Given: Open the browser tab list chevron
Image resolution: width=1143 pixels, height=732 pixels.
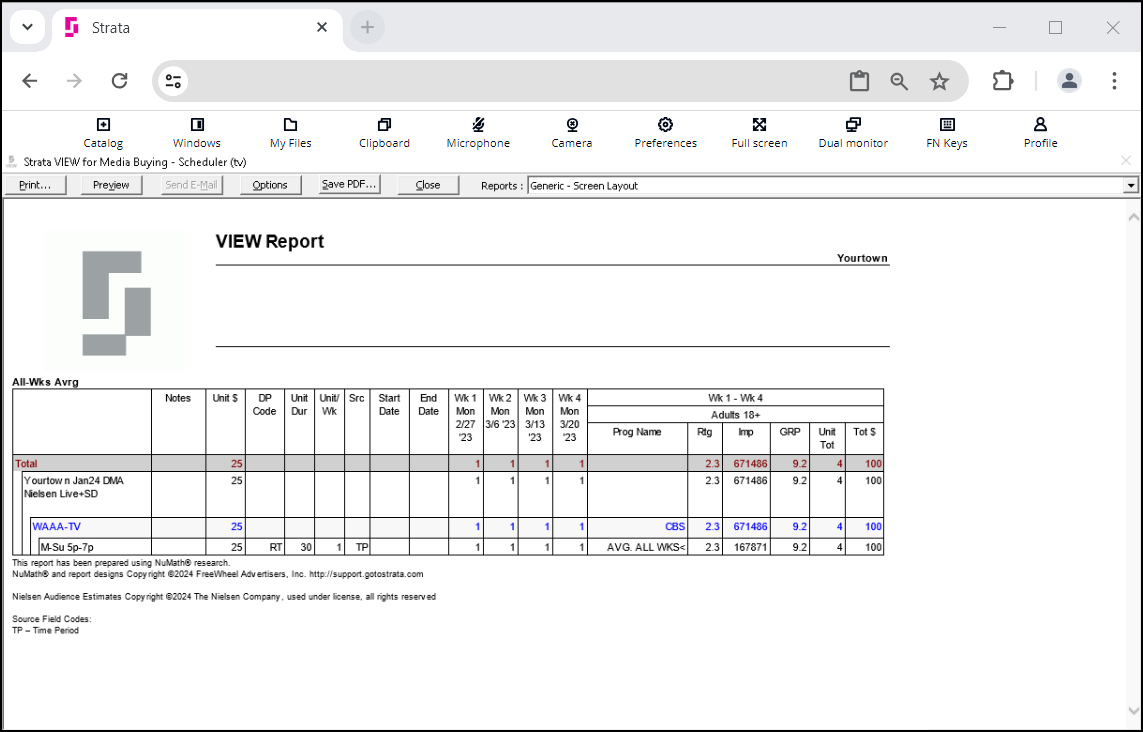Looking at the screenshot, I should [27, 27].
